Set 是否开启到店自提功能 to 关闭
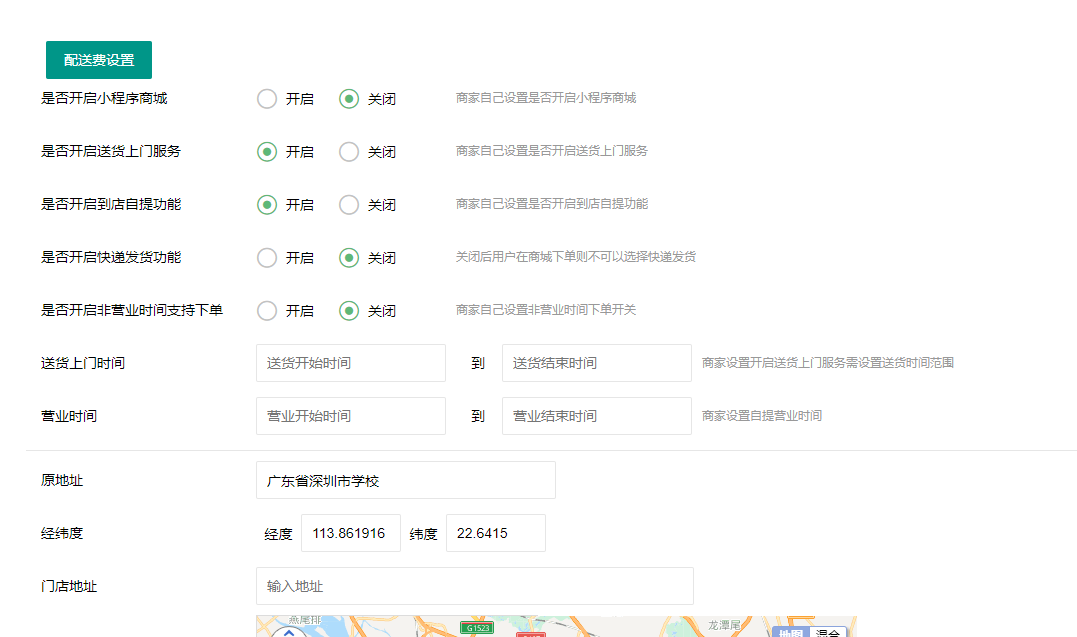This screenshot has height=637, width=1077. pos(349,205)
